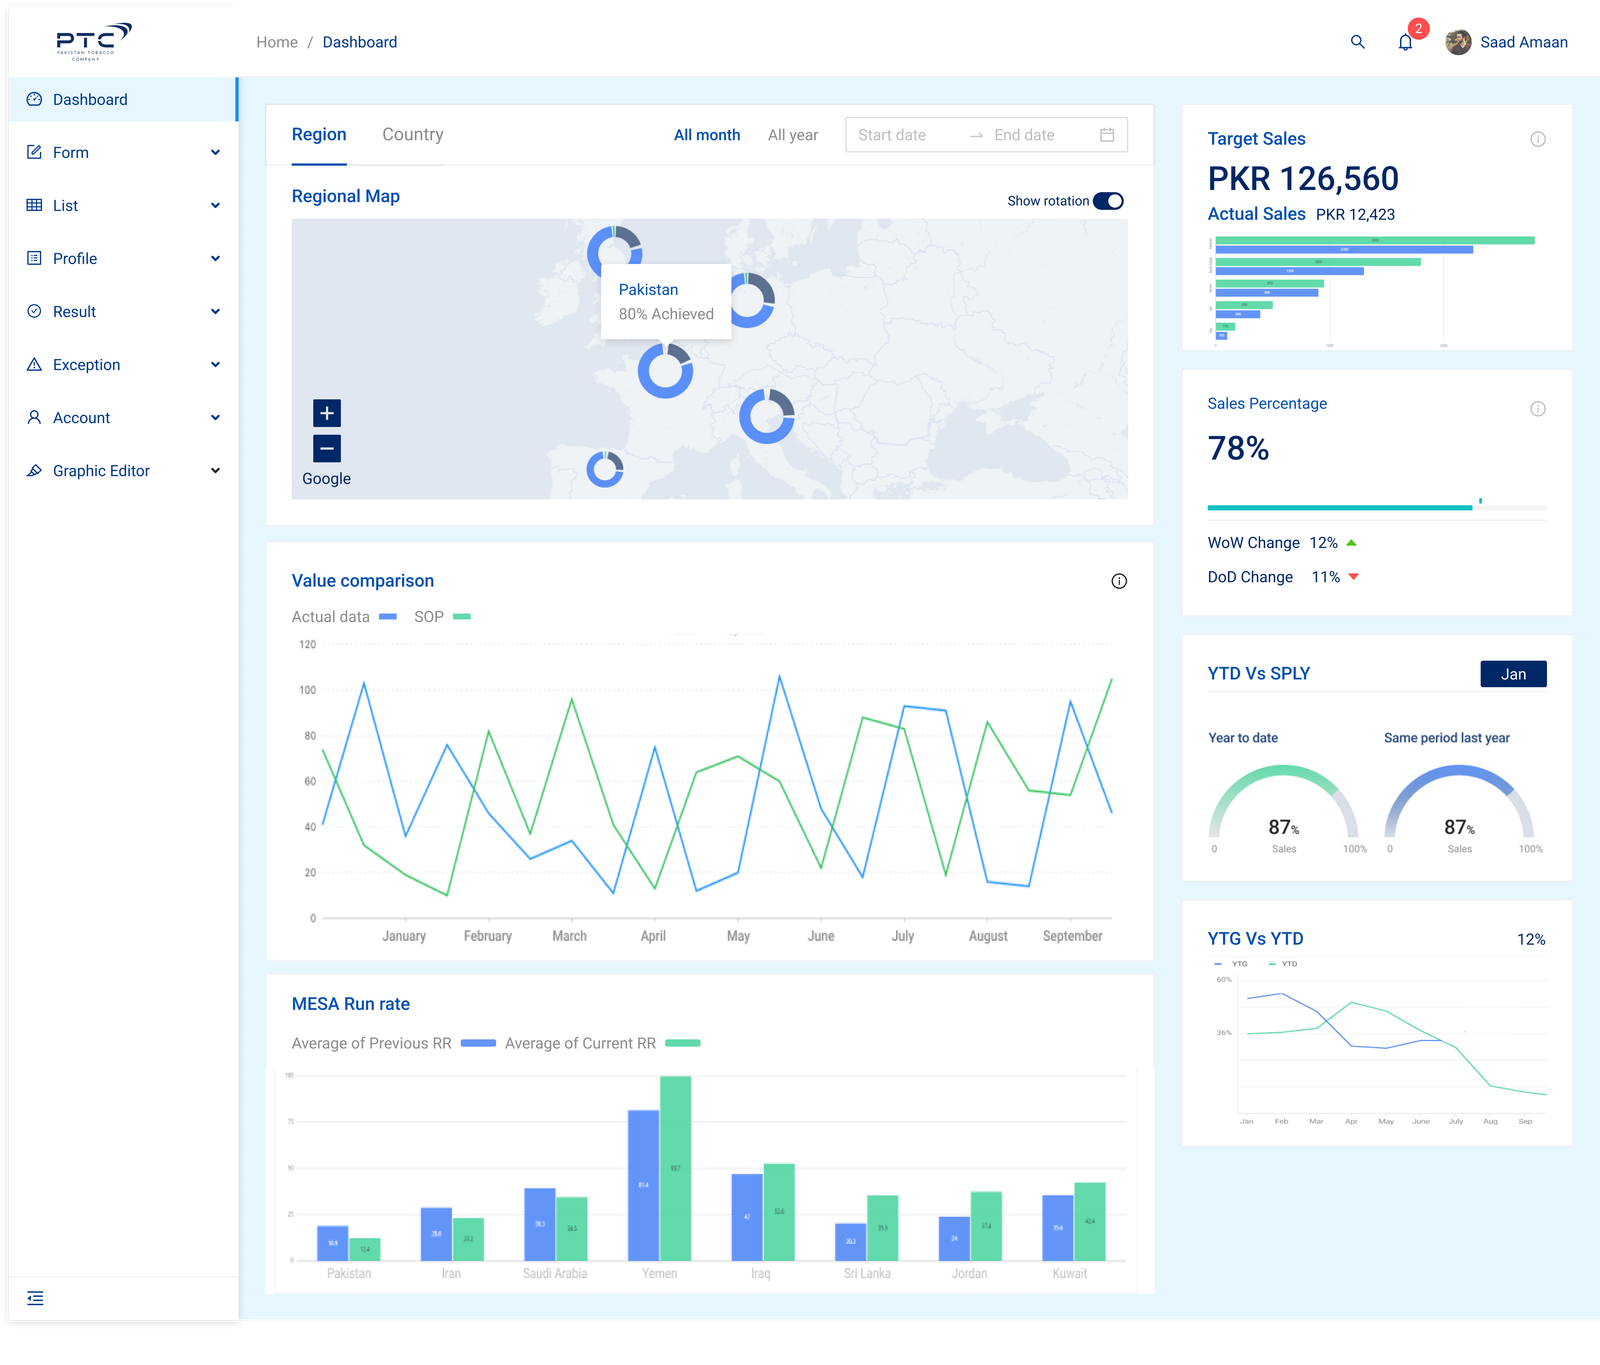Zoom out on the regional map

327,448
